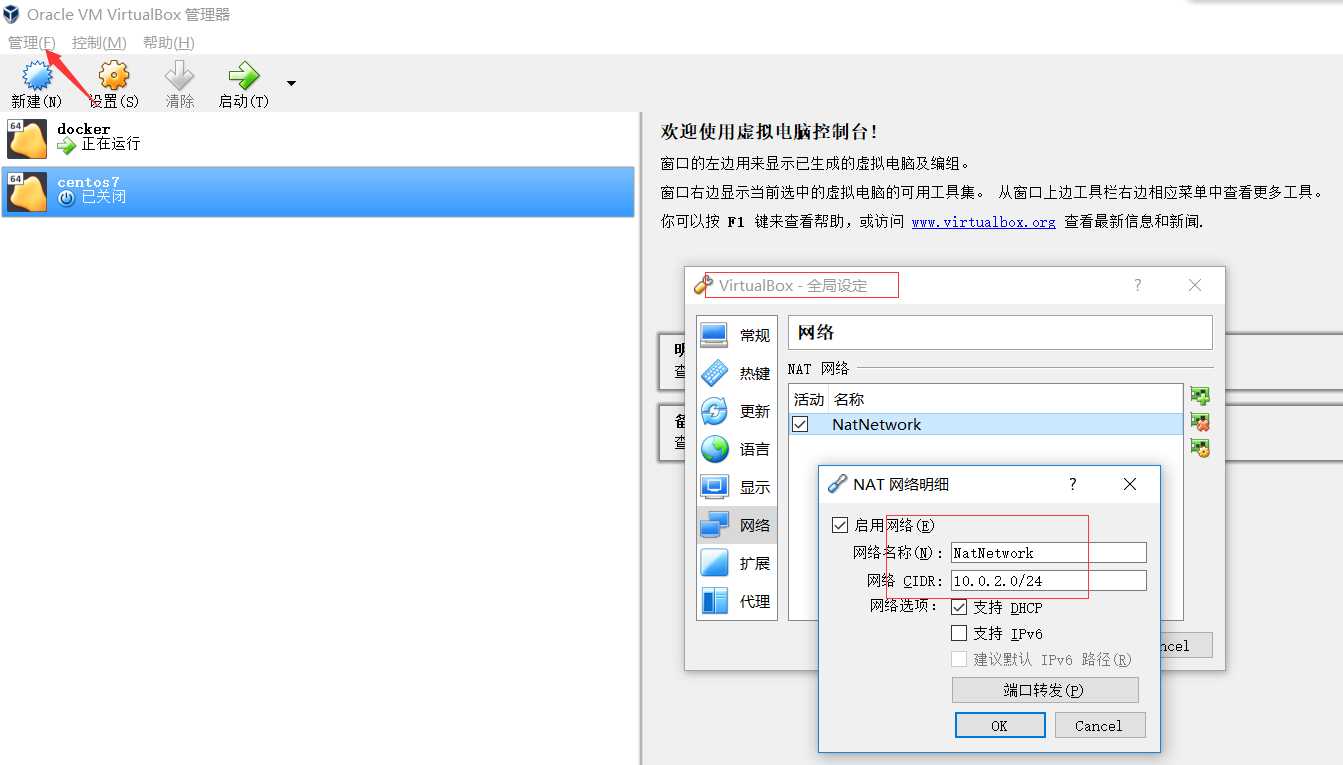
Task: Select 更新 (Update) settings category
Action: [x=736, y=412]
